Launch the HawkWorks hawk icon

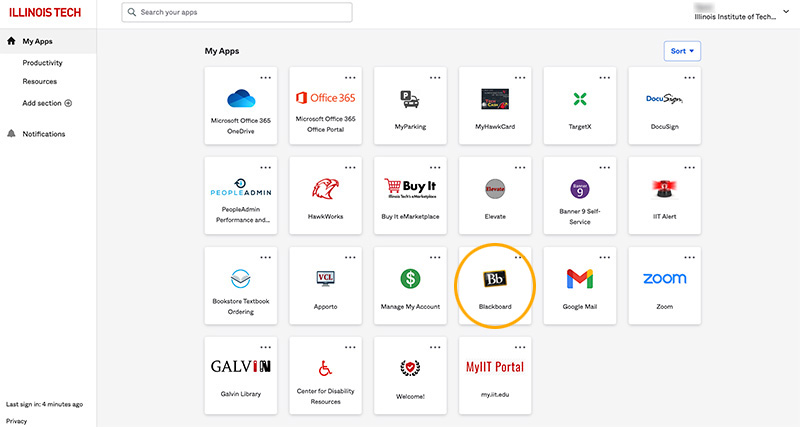pos(326,188)
